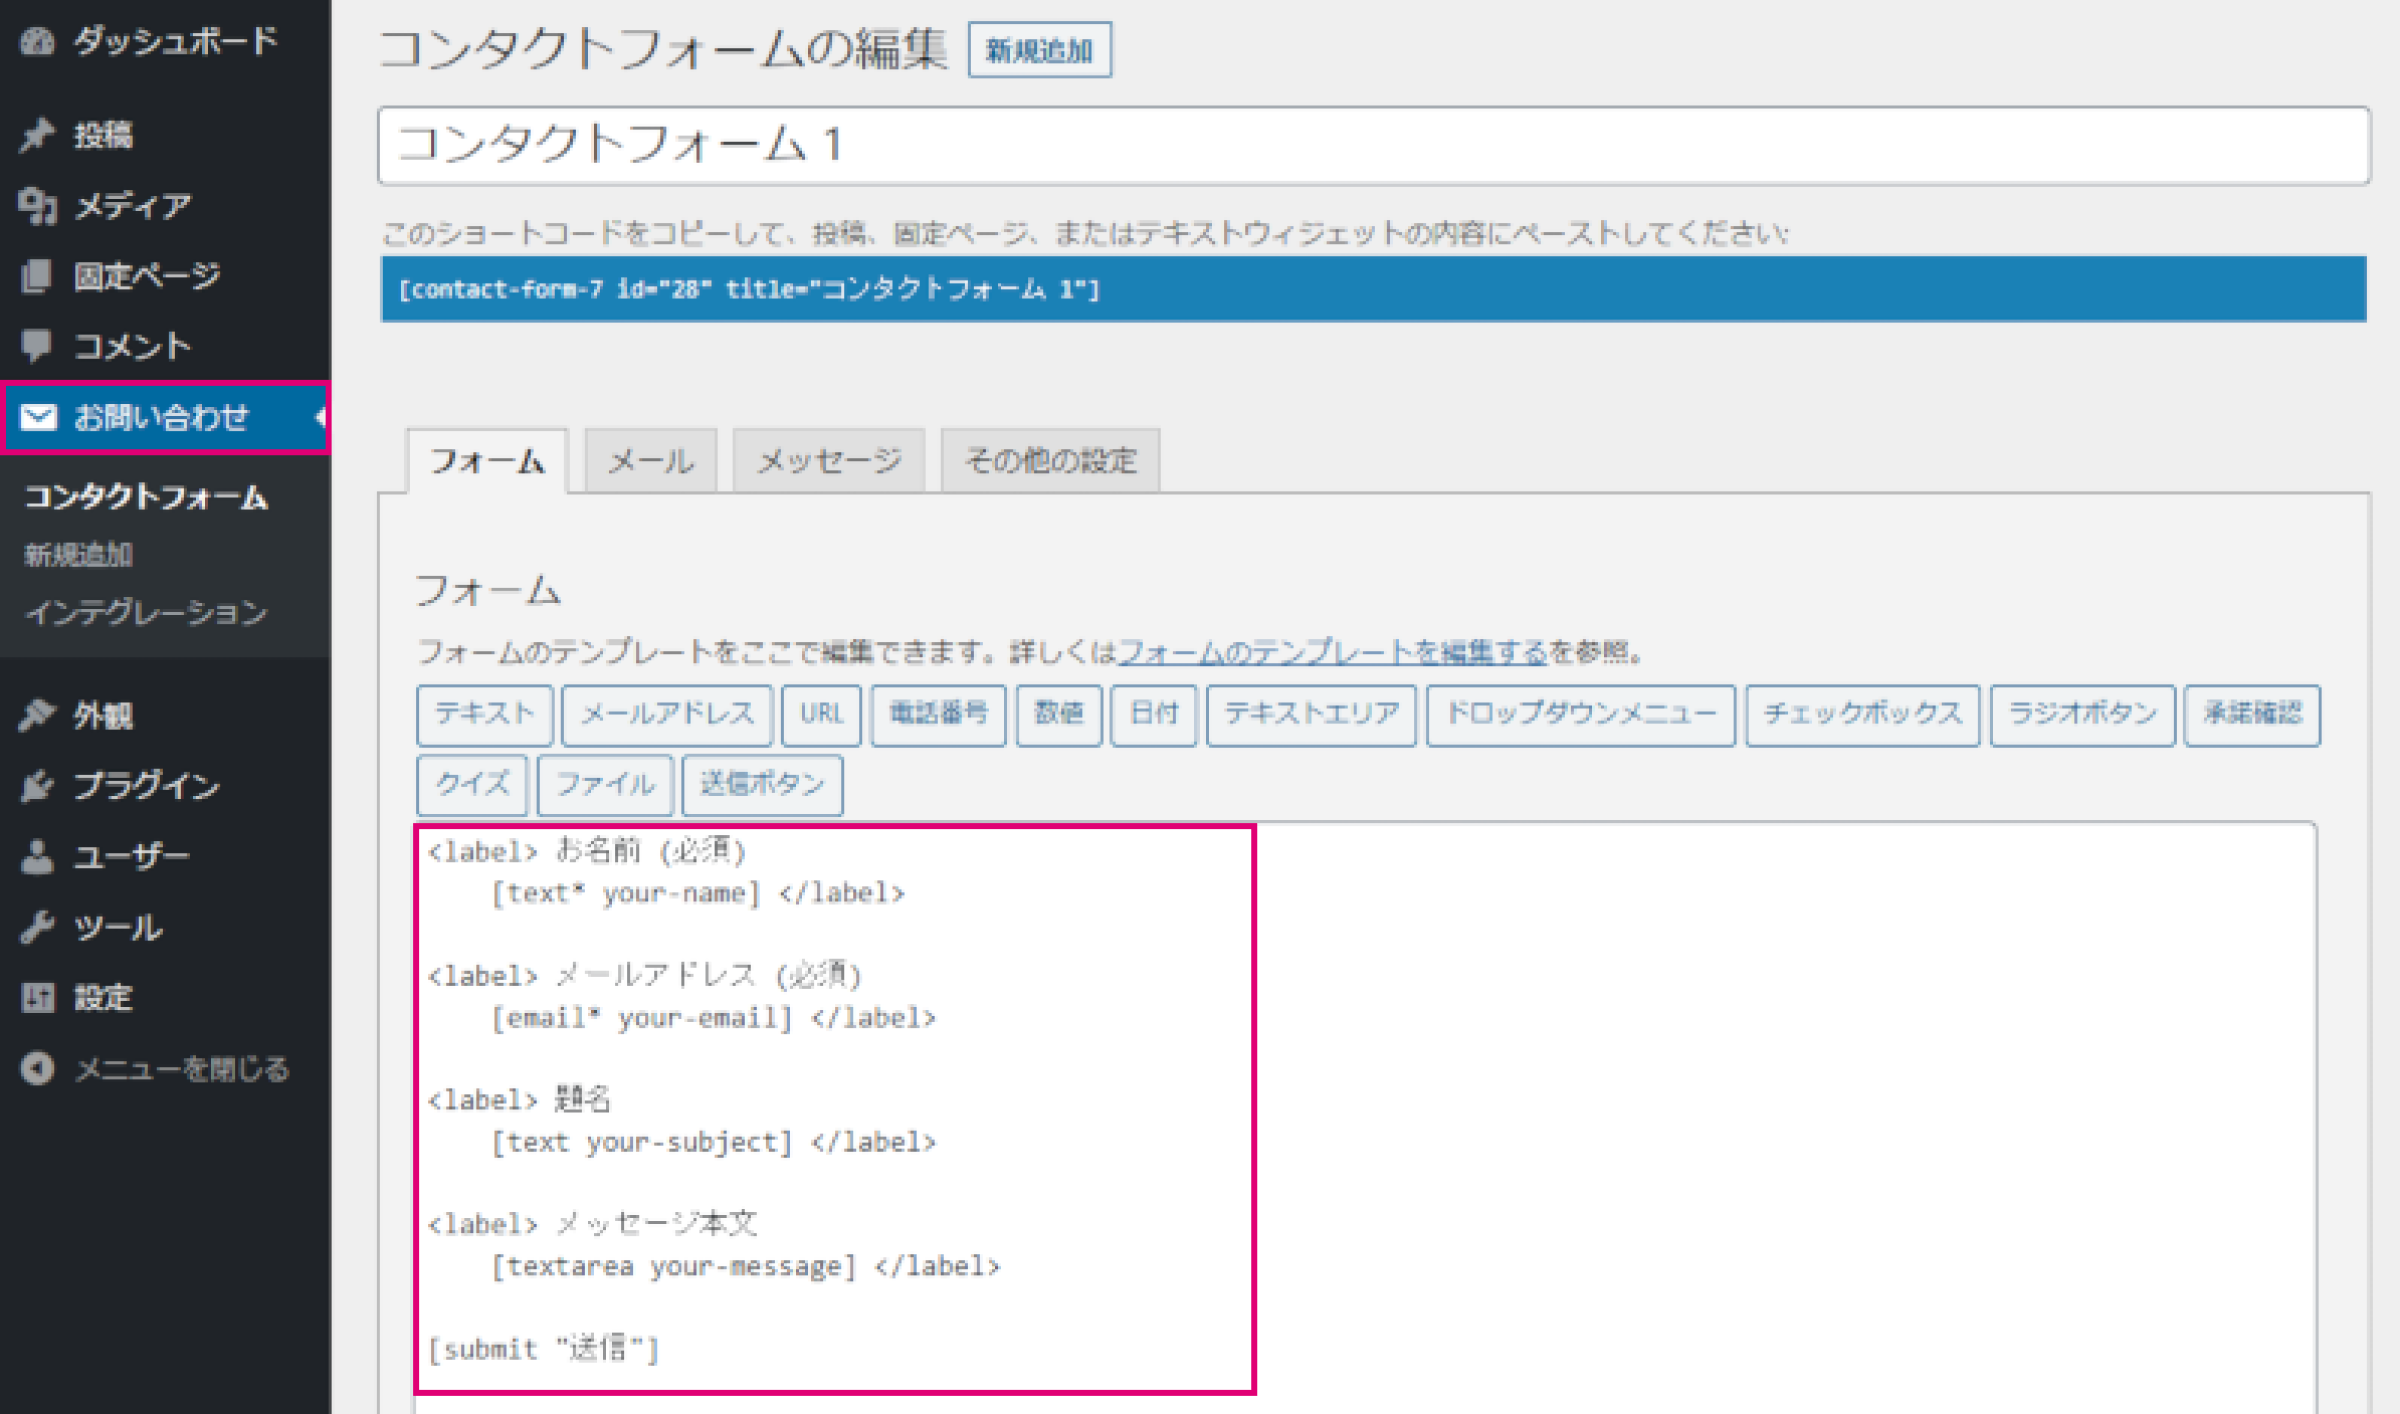Insert a チェックボックス tag
The width and height of the screenshot is (2400, 1414).
point(1863,714)
